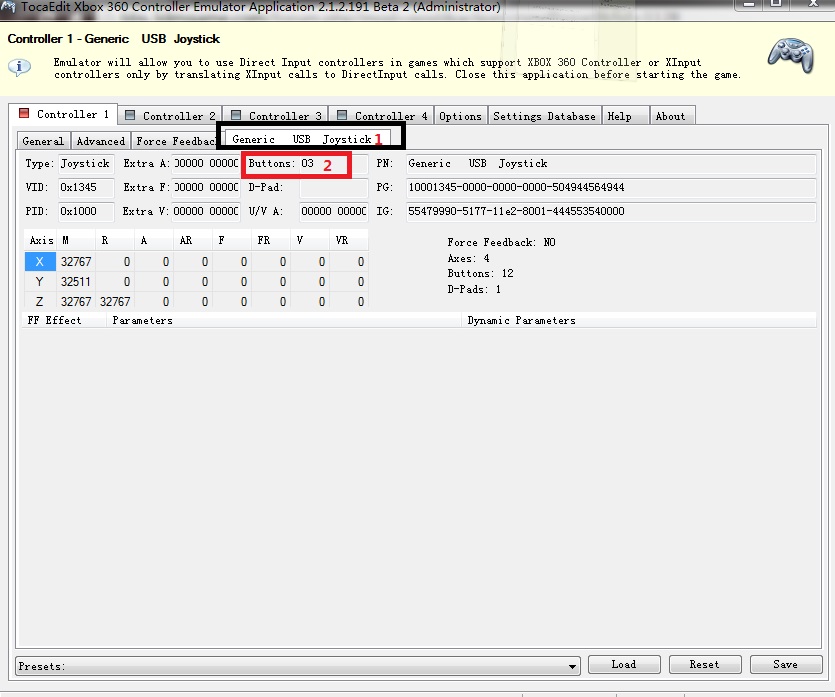Image resolution: width=835 pixels, height=697 pixels.
Task: Select the X axis row
Action: [196, 261]
